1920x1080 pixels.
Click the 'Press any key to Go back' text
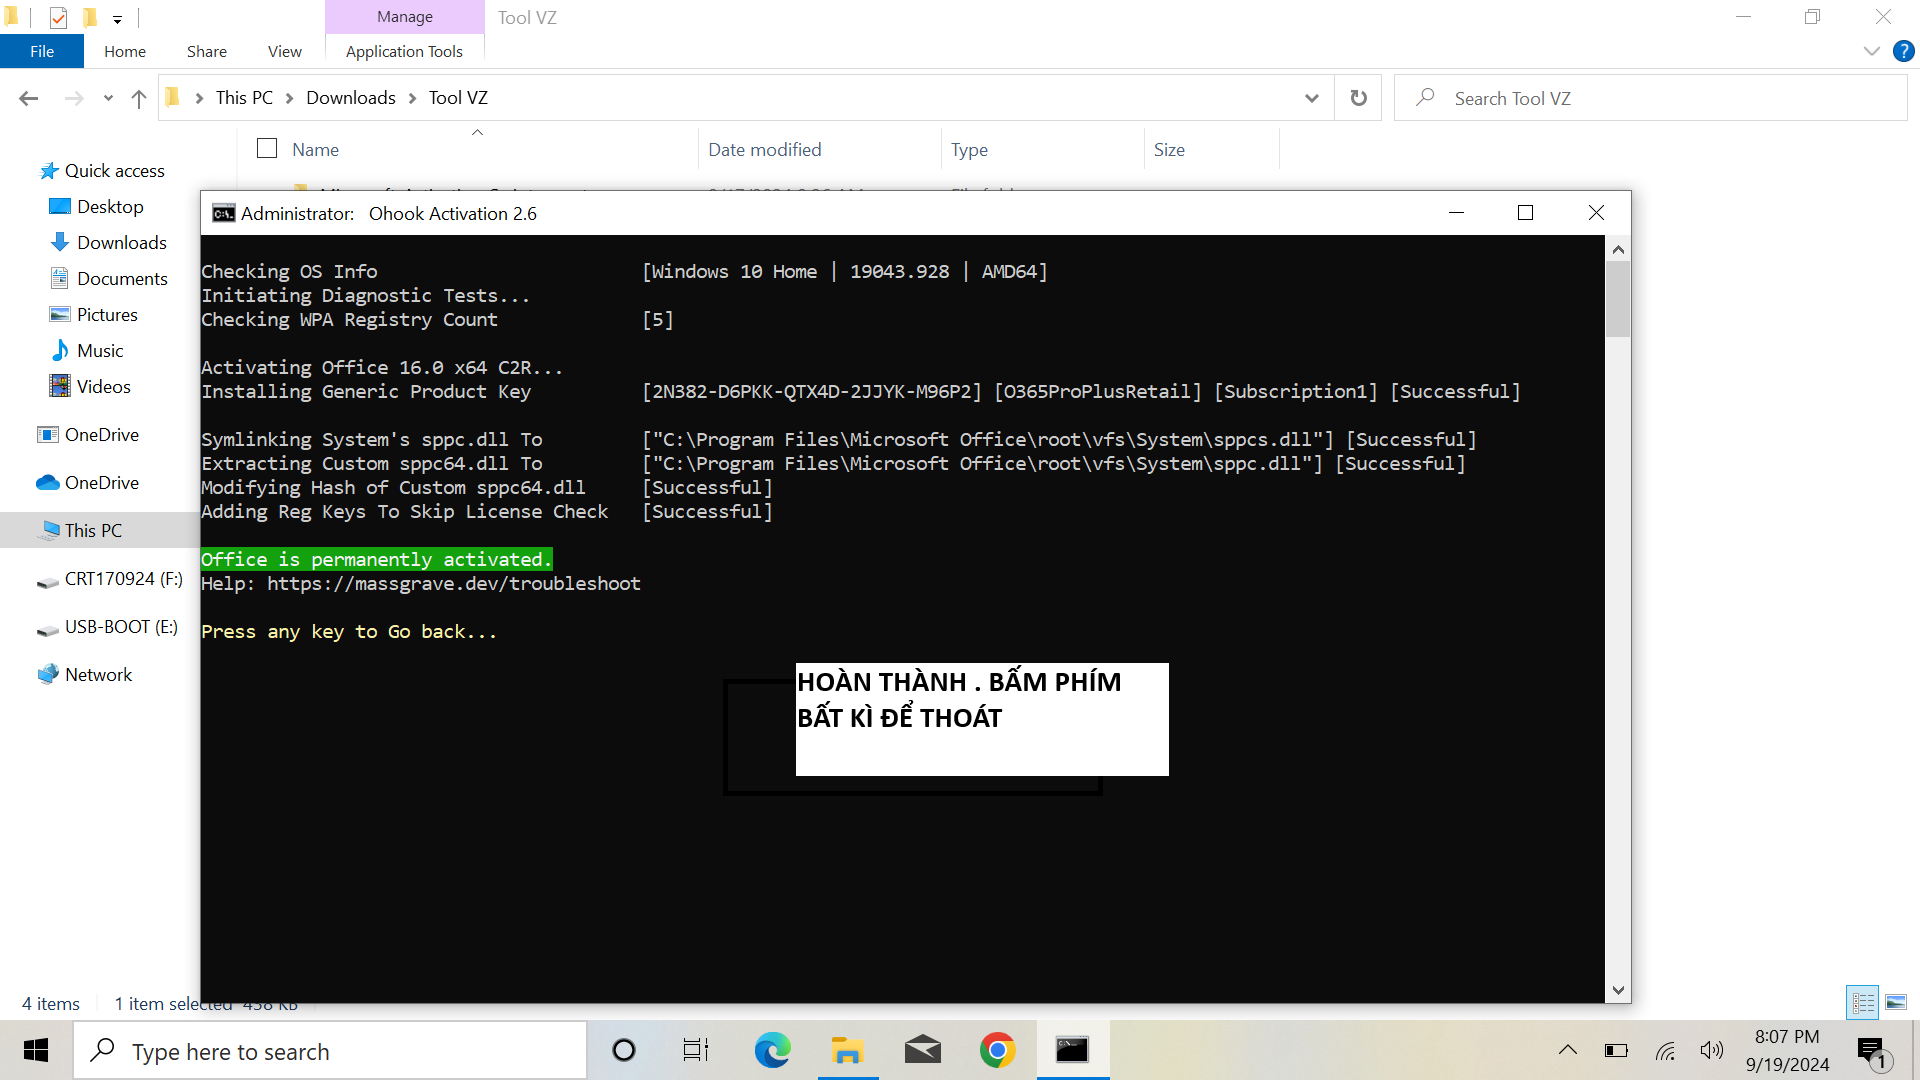[x=349, y=631]
